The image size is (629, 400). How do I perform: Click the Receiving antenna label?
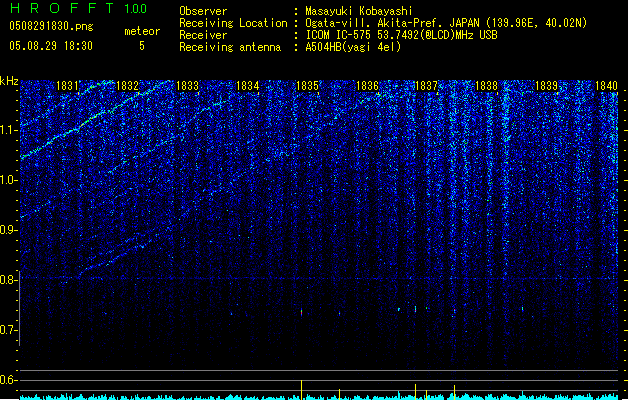pos(230,47)
